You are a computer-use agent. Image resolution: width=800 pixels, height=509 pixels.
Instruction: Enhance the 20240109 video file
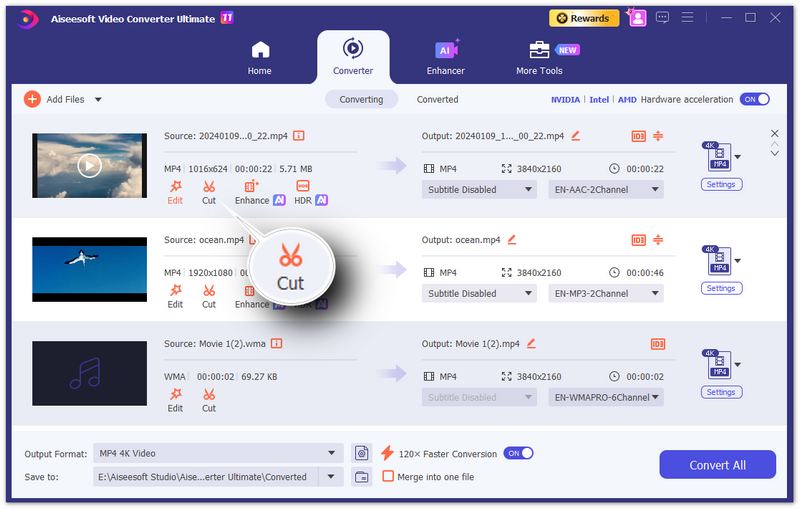(259, 192)
